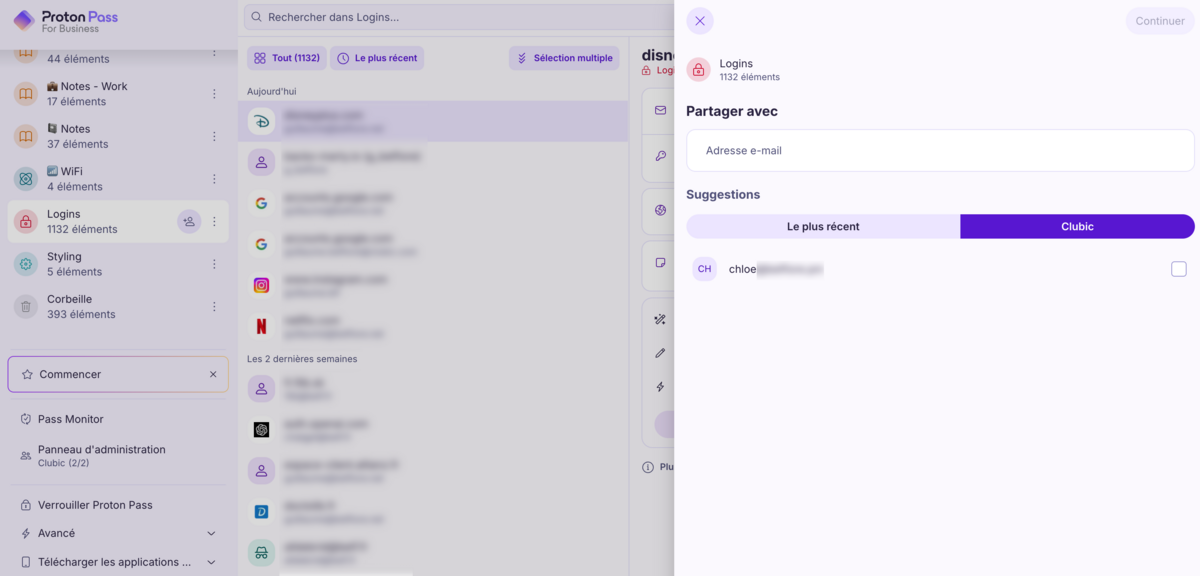Close the share panel
This screenshot has width=1200, height=576.
click(700, 21)
